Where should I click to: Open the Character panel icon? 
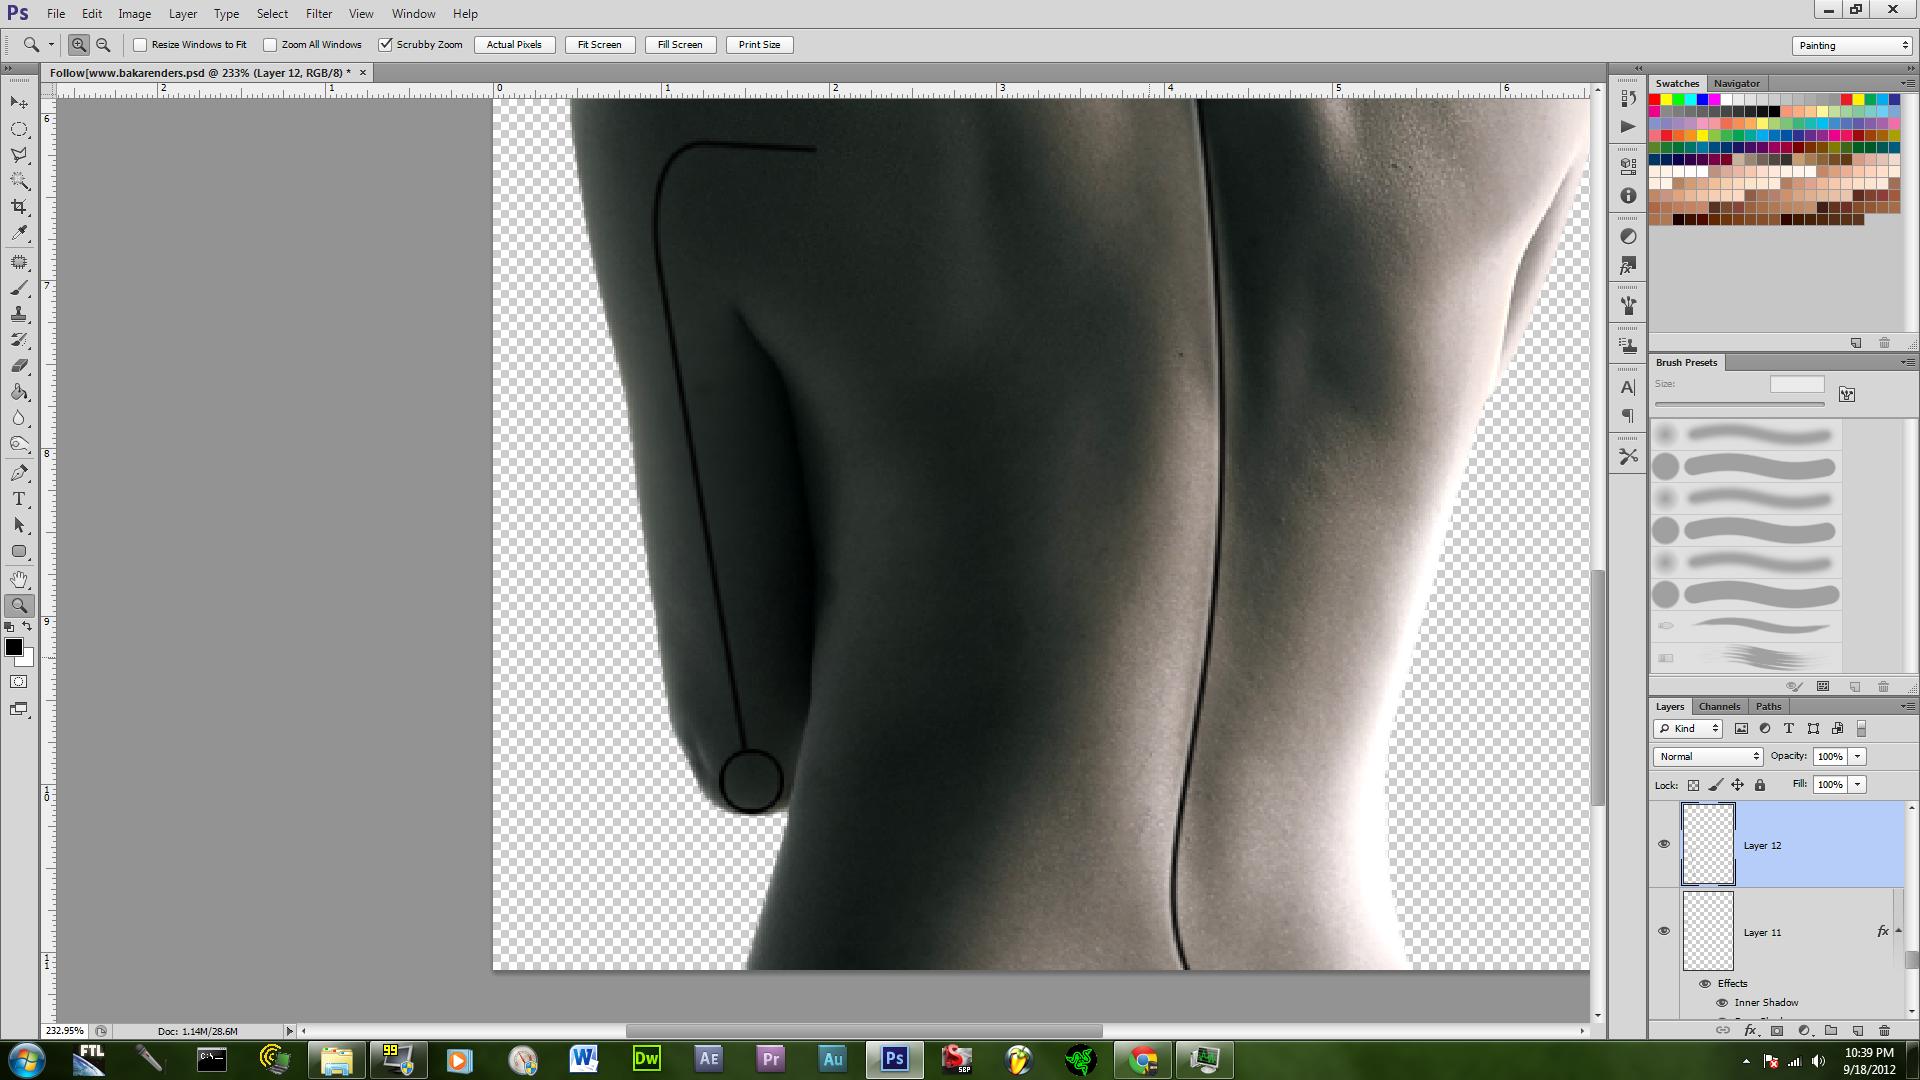(1628, 387)
